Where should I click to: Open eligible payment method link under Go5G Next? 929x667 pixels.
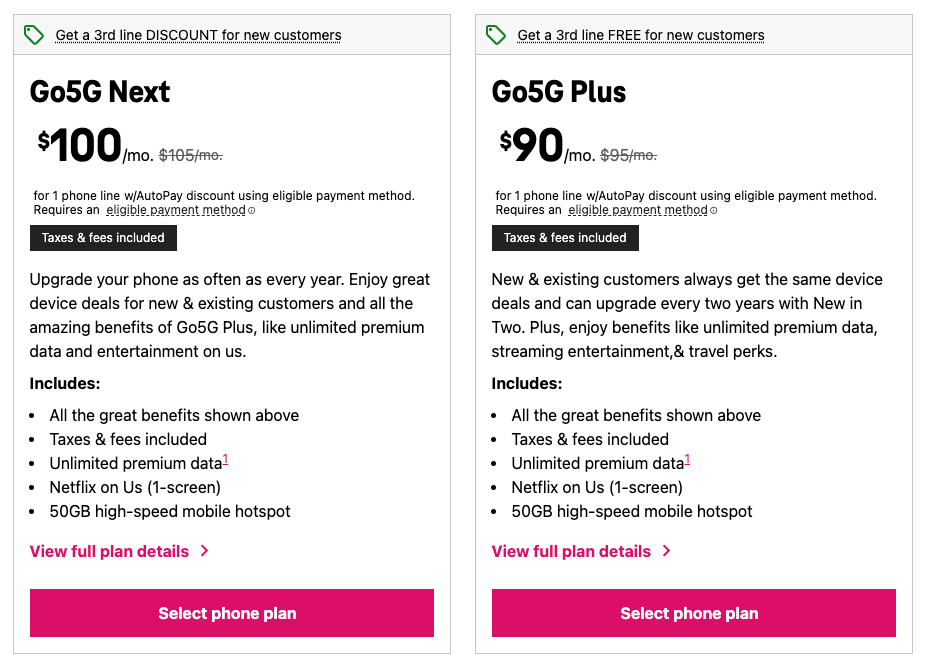[x=175, y=211]
